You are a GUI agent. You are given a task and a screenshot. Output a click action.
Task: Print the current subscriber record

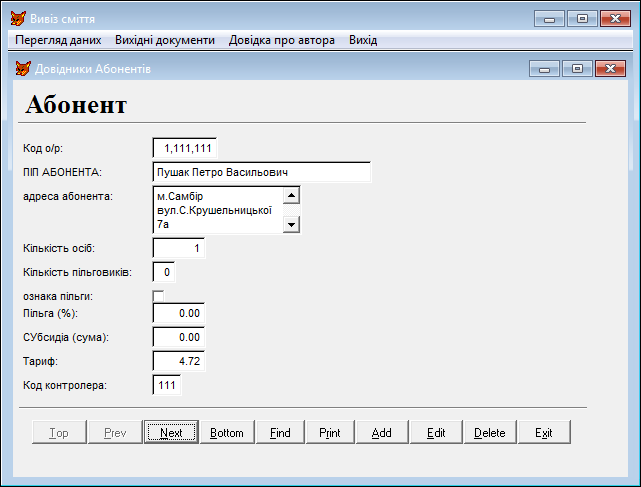coord(330,432)
